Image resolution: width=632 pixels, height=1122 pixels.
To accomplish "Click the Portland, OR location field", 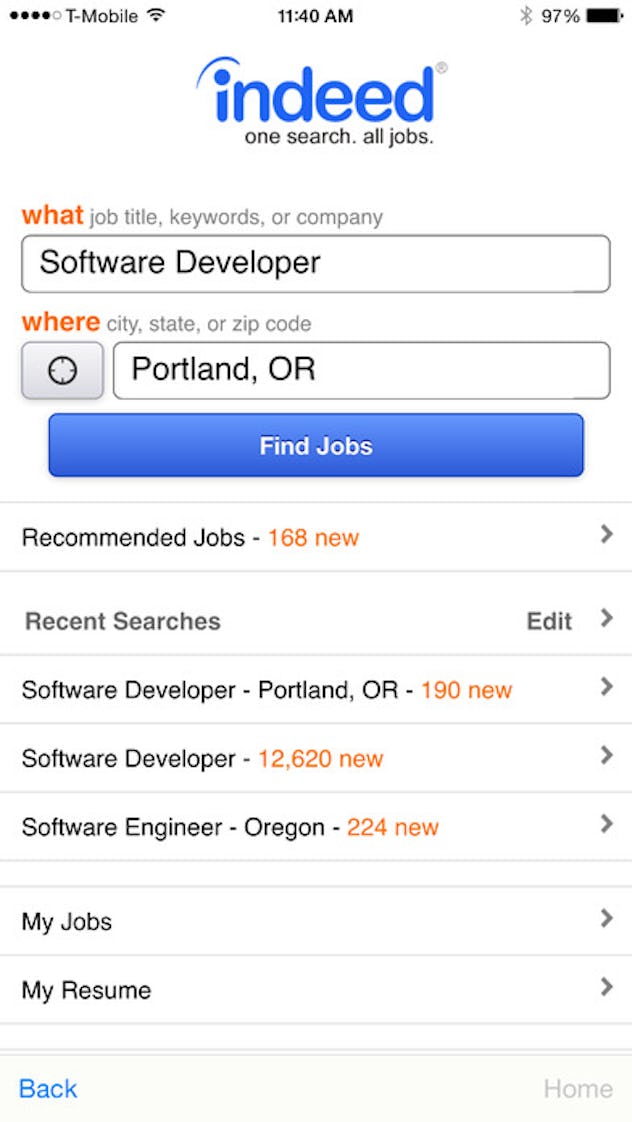I will (x=360, y=369).
